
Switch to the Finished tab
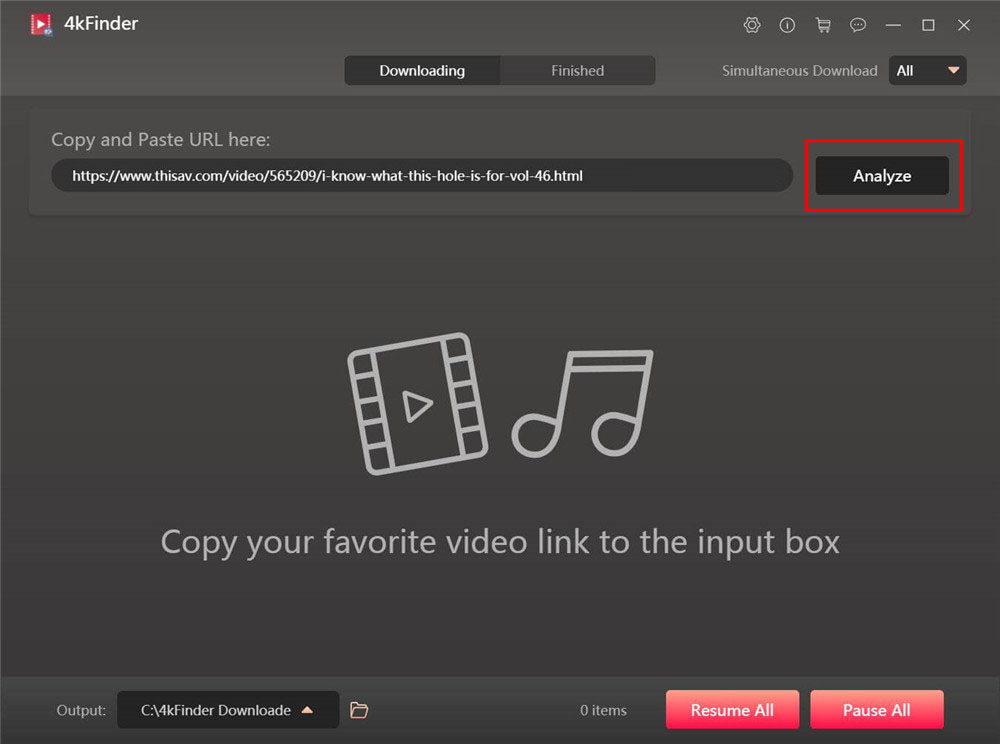coord(578,71)
